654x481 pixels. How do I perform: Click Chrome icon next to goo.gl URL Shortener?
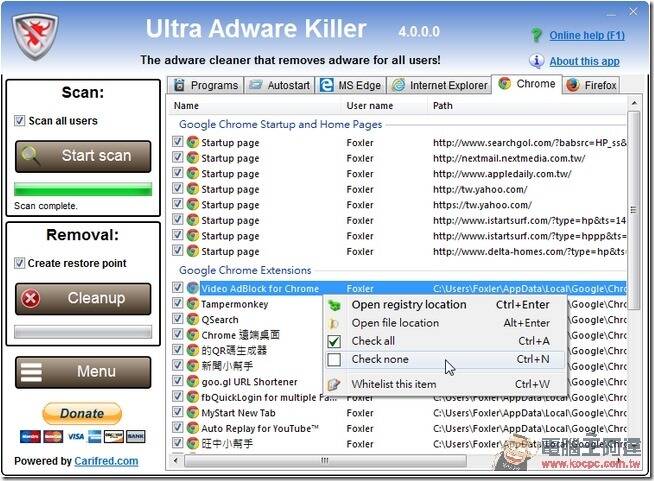tap(192, 381)
